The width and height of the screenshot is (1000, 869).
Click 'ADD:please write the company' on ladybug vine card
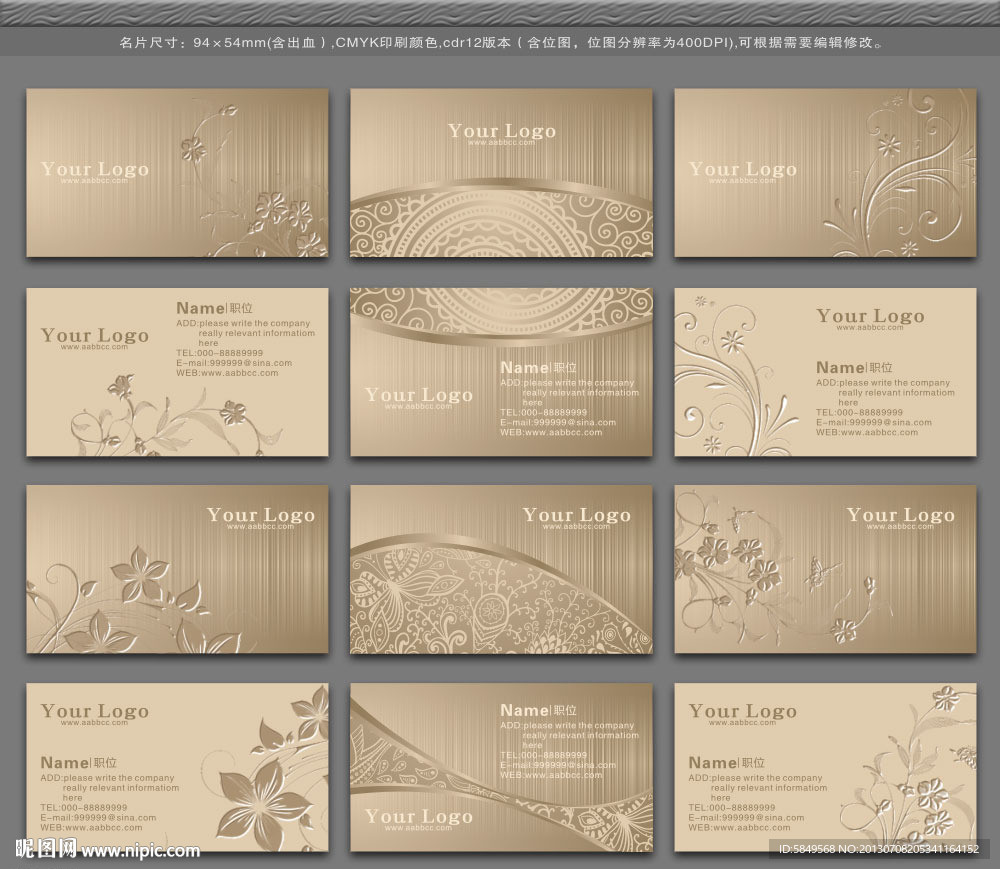755,778
